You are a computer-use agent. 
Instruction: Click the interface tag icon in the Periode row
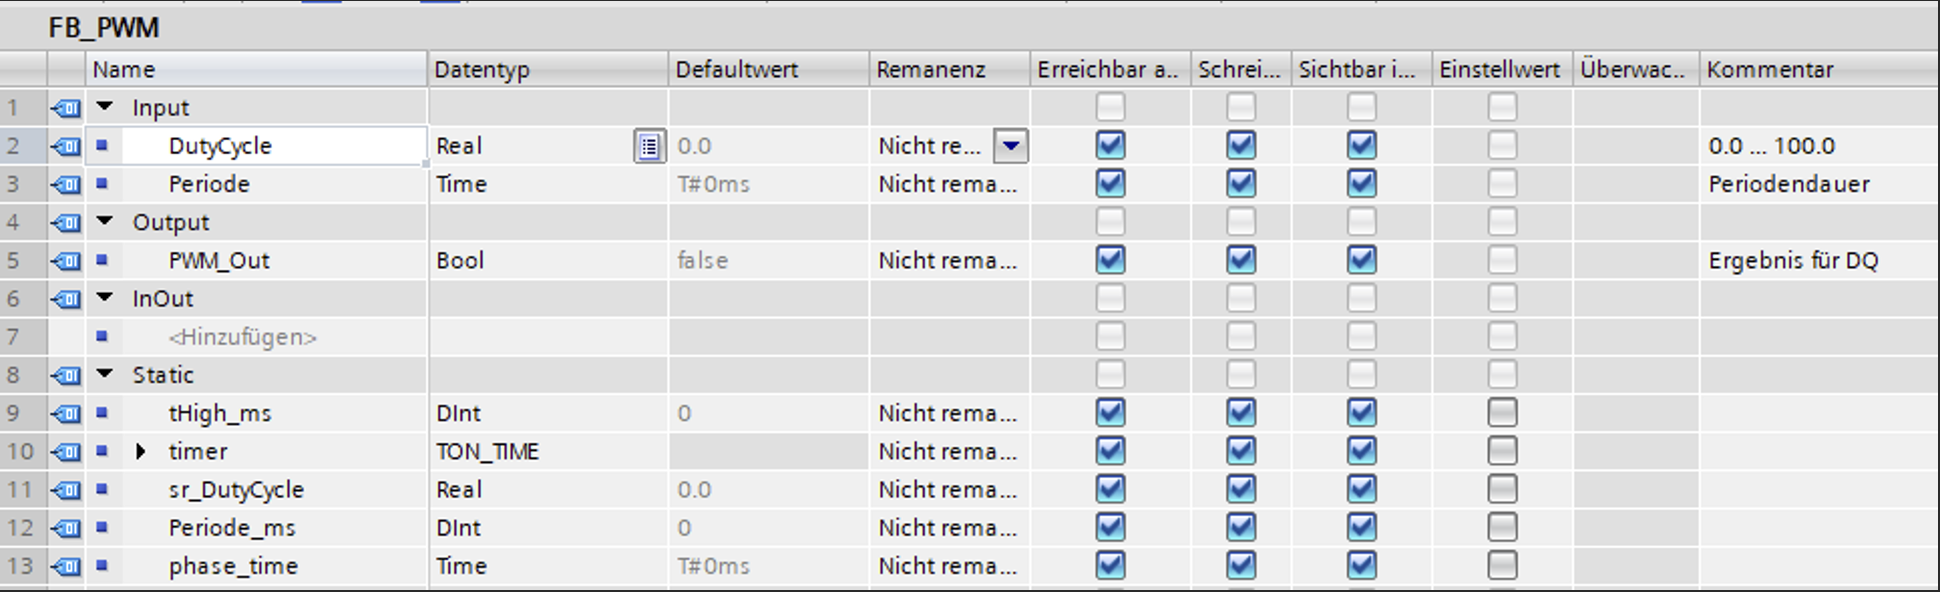(66, 185)
